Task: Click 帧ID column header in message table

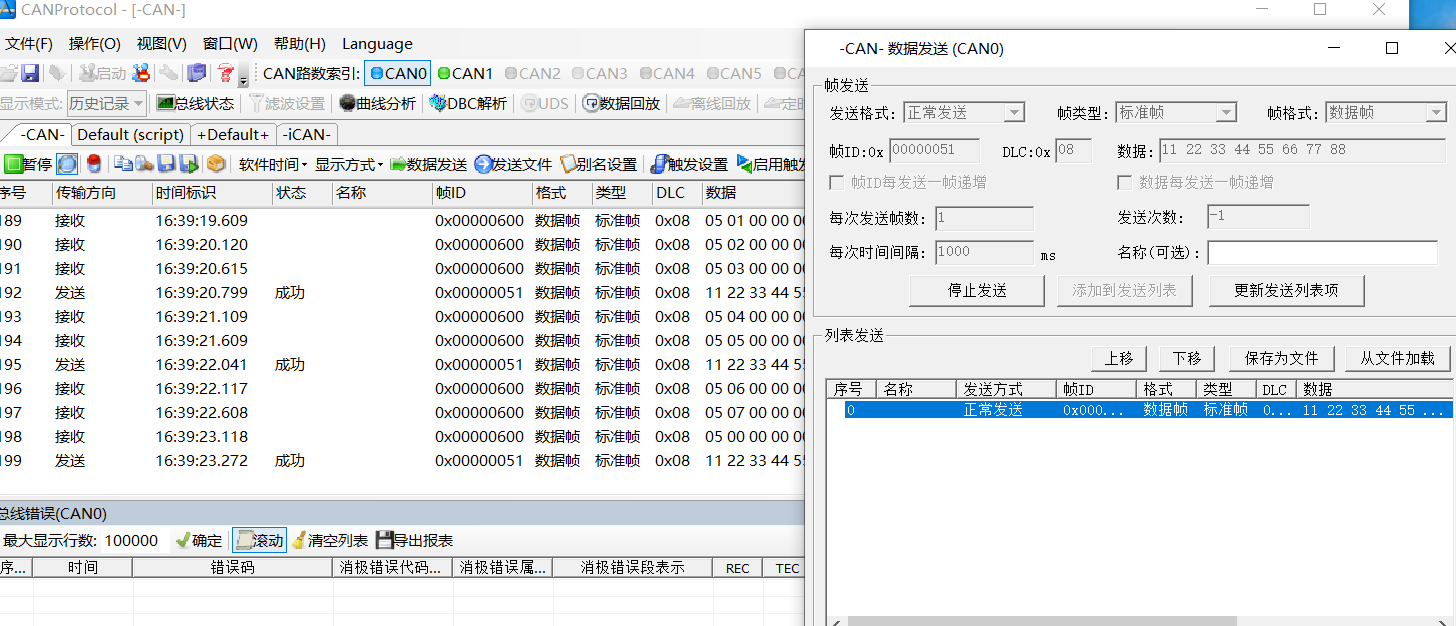Action: [481, 193]
